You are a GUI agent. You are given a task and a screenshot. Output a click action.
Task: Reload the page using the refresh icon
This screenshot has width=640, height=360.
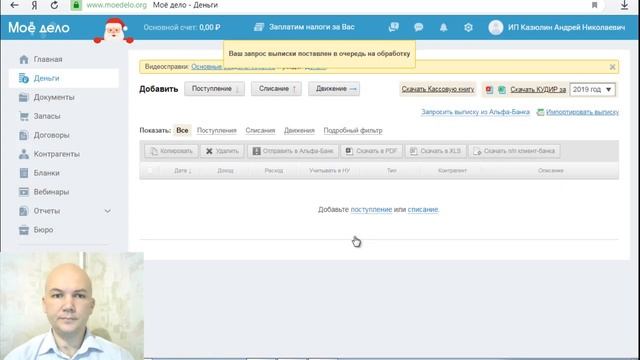54,5
